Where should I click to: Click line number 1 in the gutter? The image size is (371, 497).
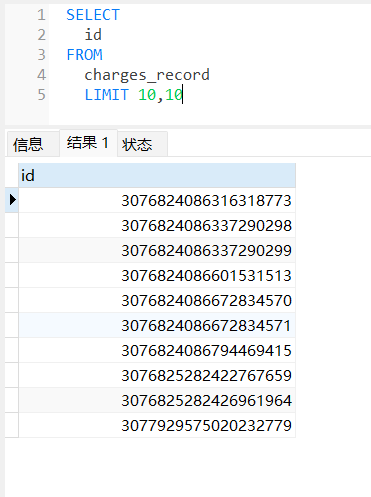point(41,15)
